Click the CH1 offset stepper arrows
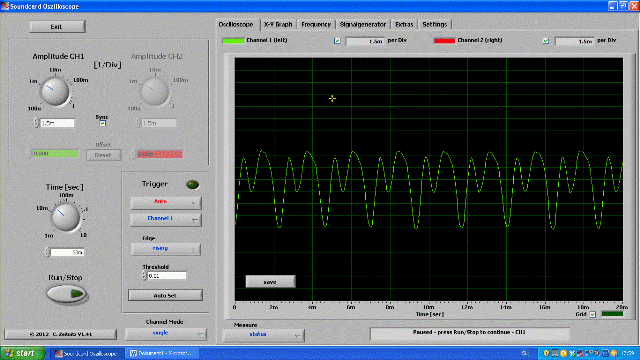 [29, 154]
